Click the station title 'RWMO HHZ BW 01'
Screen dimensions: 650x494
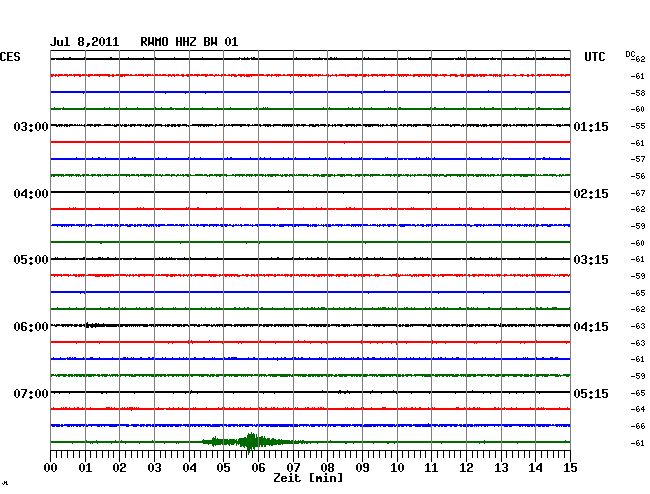point(189,42)
